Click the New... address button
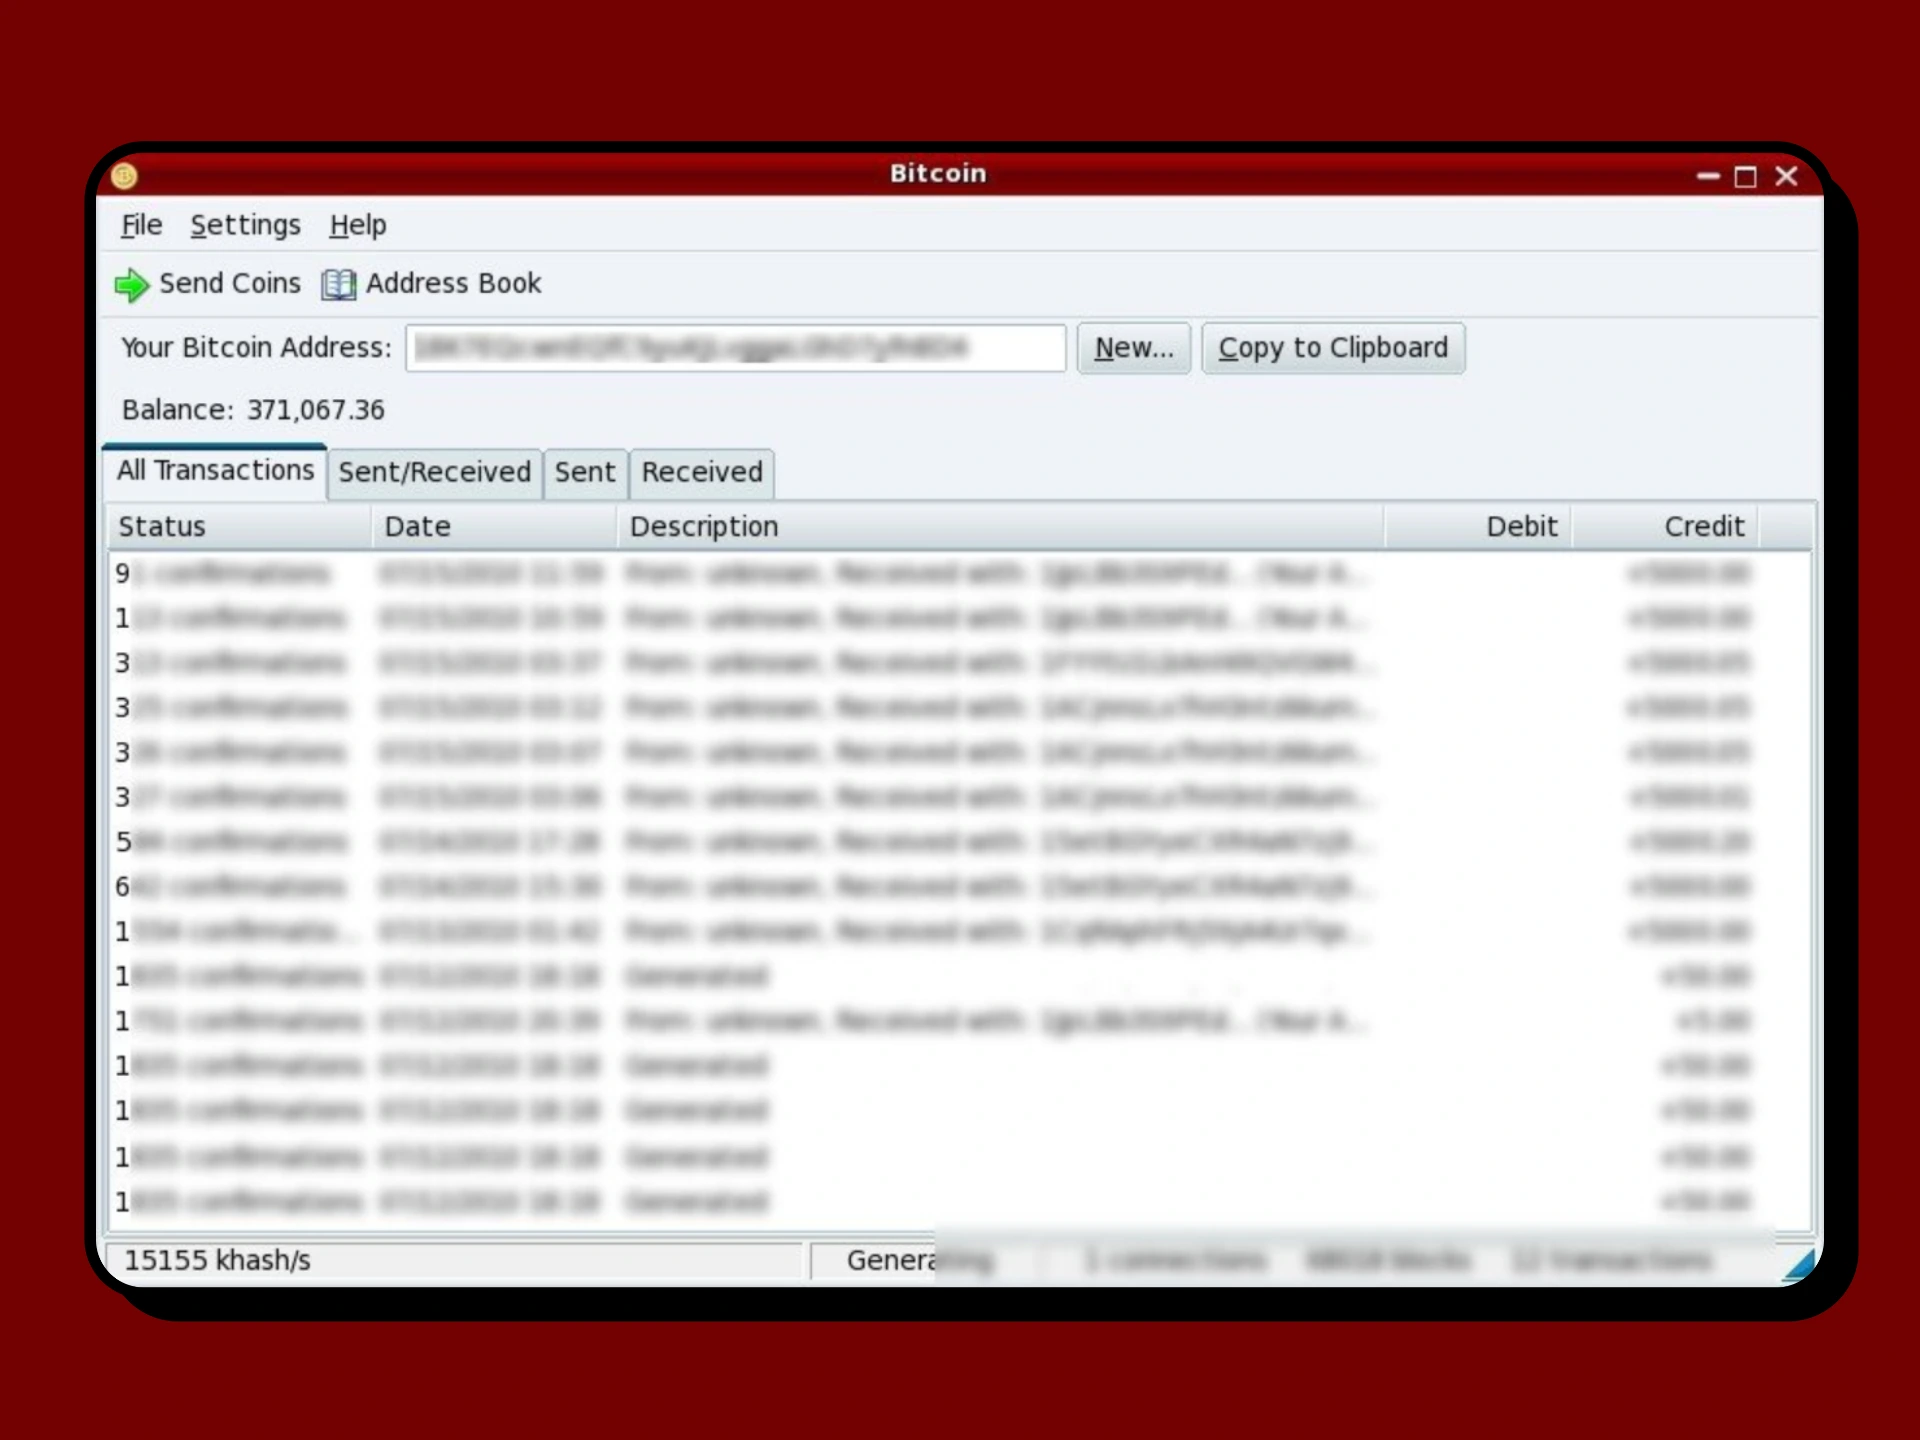 click(x=1133, y=348)
